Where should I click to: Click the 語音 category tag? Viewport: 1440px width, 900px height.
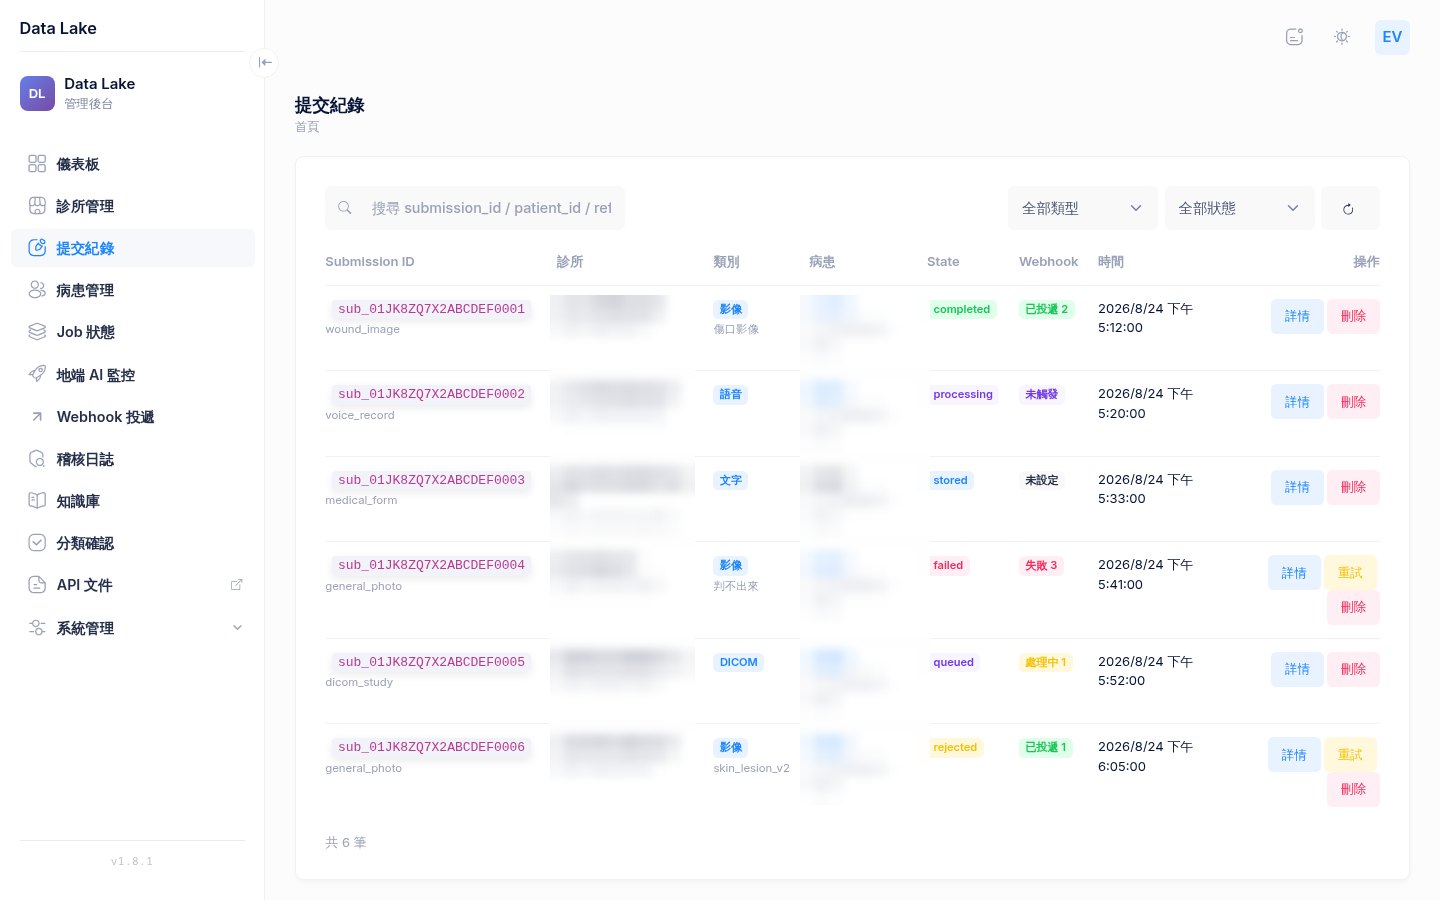[731, 394]
